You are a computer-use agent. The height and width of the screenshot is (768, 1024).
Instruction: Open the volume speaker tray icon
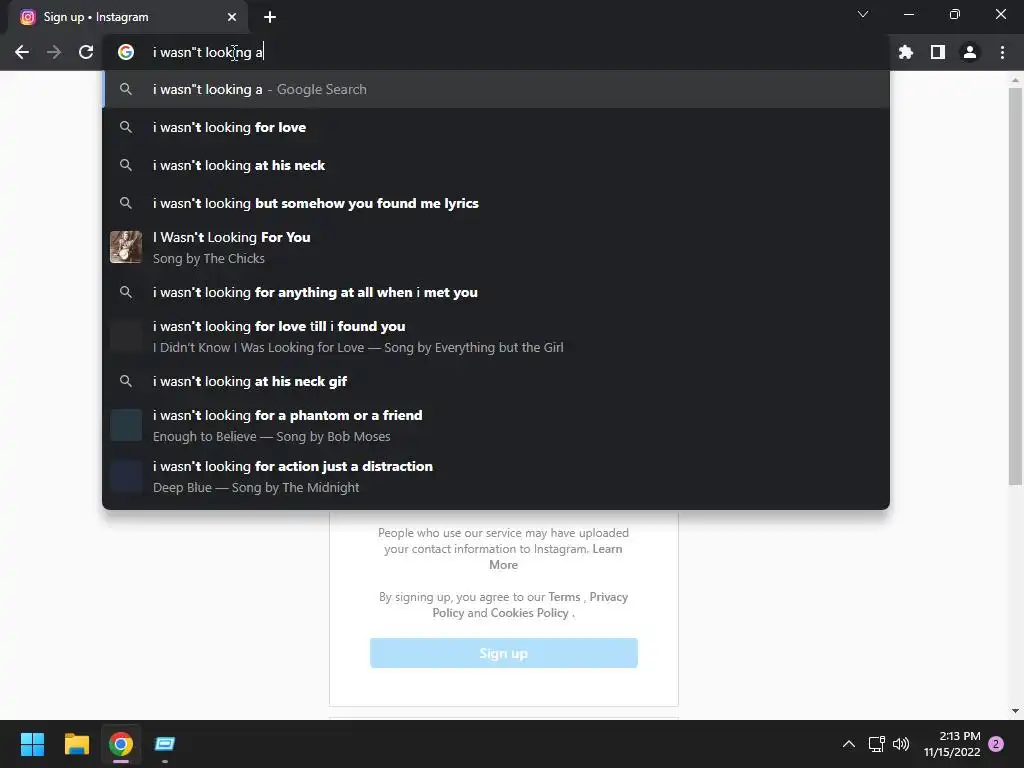(x=901, y=744)
